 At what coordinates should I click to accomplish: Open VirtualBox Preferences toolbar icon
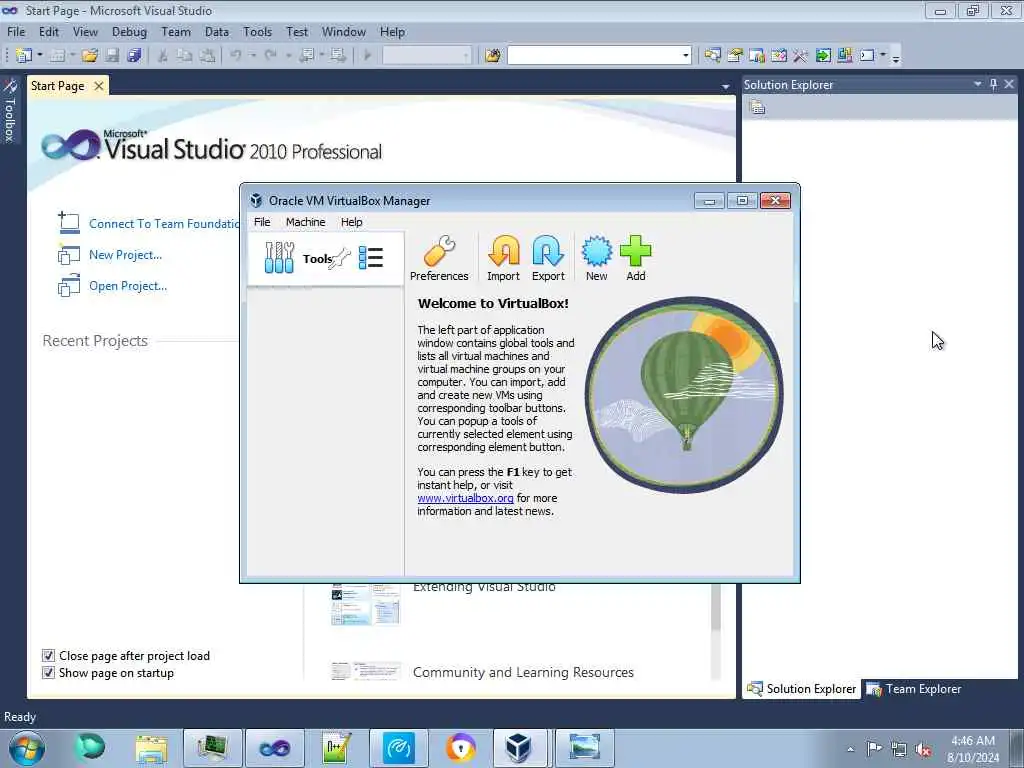[x=439, y=258]
